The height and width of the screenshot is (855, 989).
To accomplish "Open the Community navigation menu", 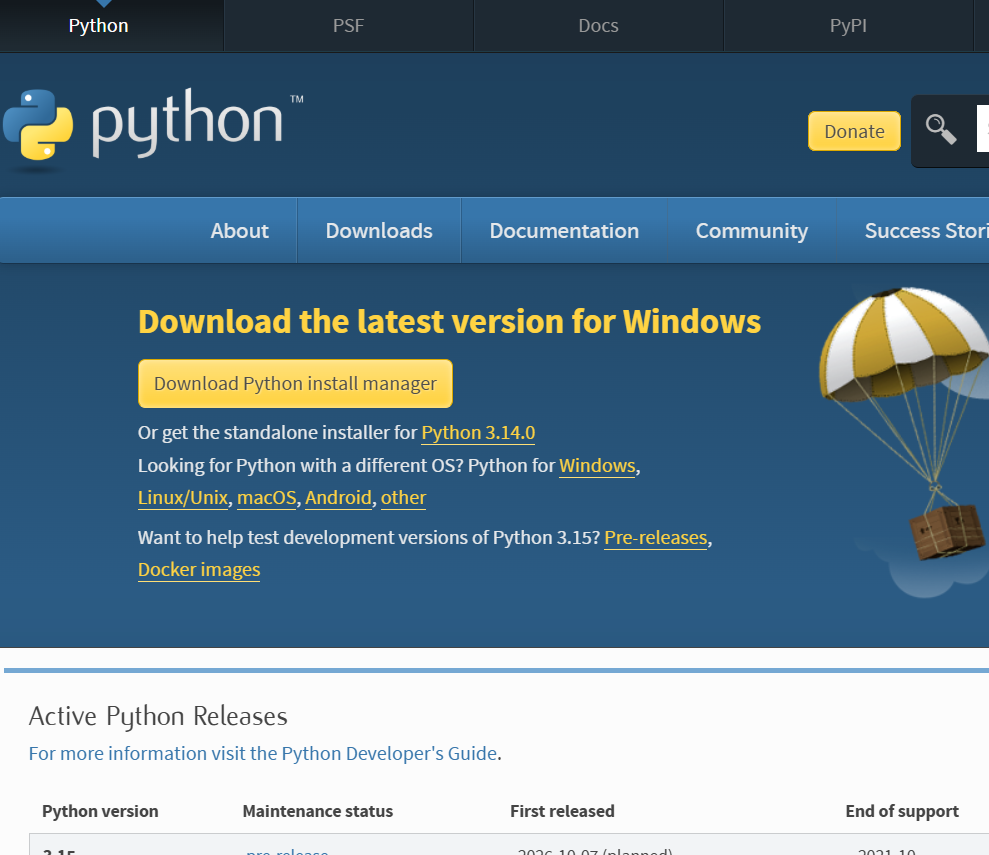I will pos(751,231).
